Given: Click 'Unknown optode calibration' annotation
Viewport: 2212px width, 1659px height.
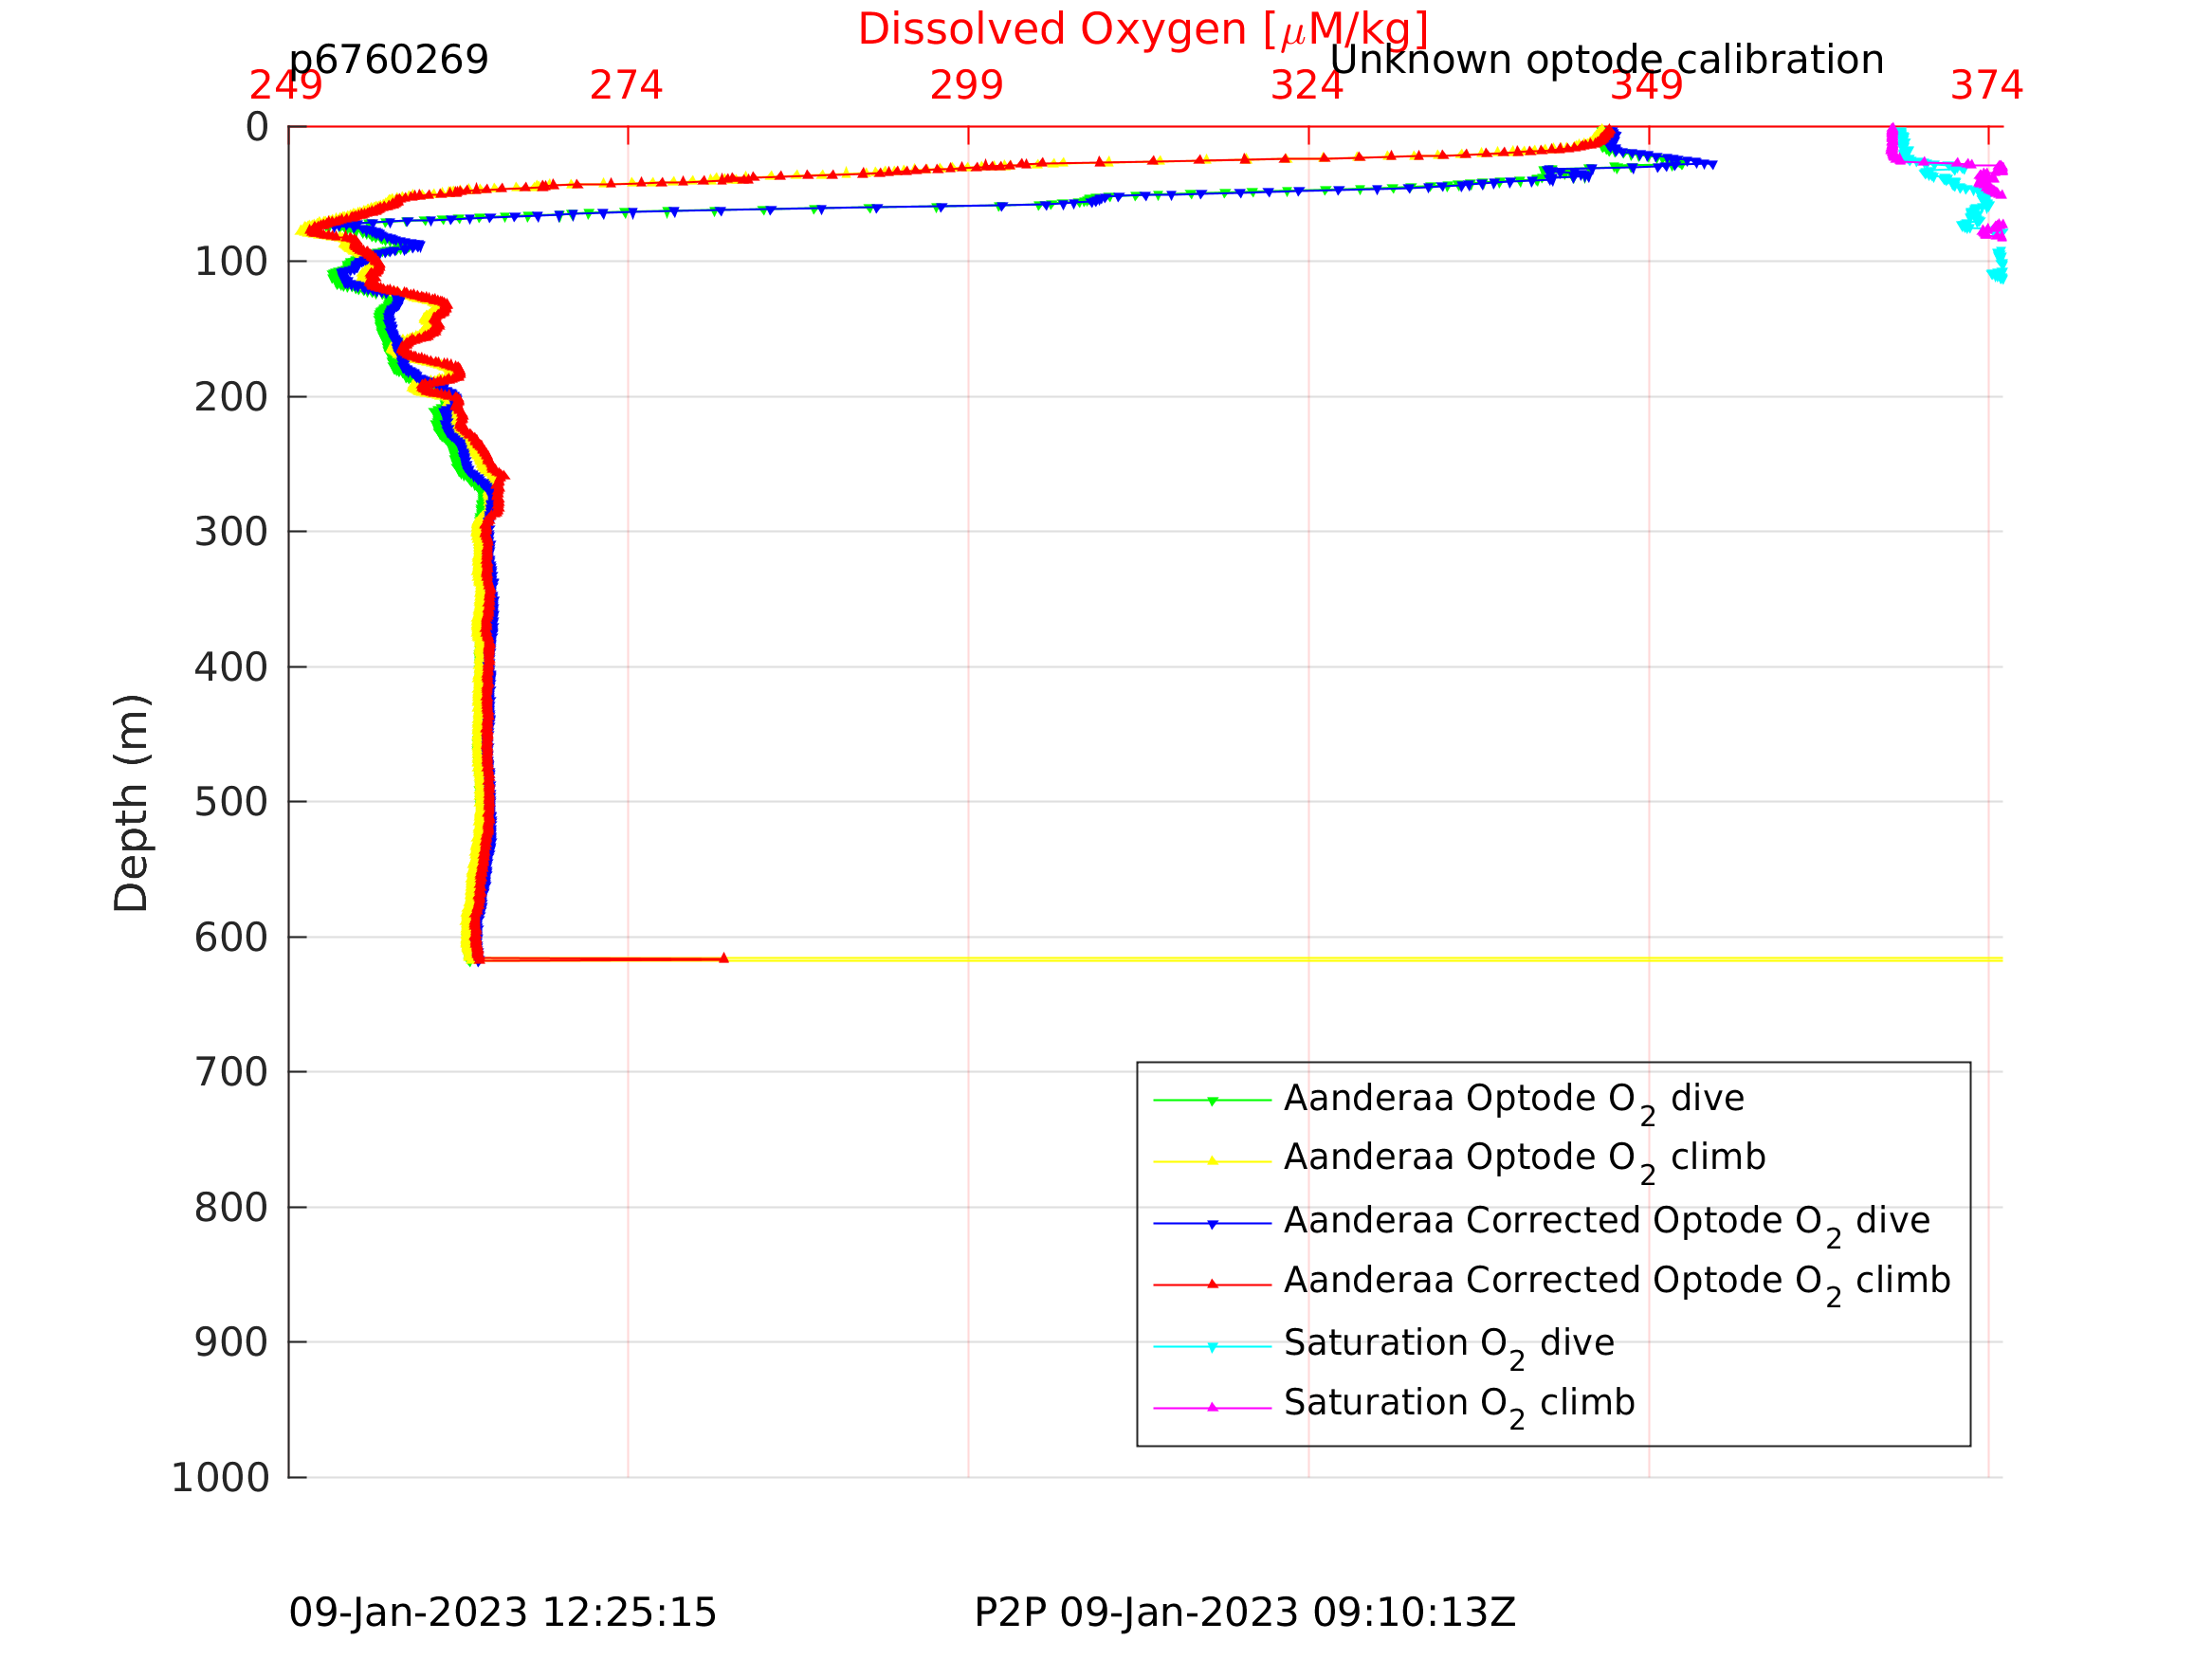Looking at the screenshot, I should coord(1607,60).
